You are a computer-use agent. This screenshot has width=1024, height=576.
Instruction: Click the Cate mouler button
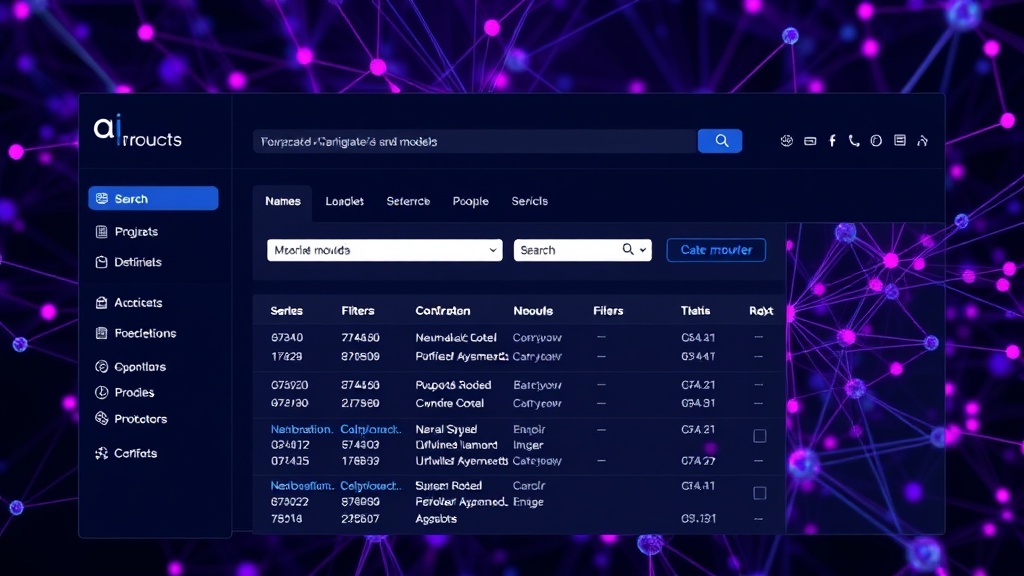716,250
